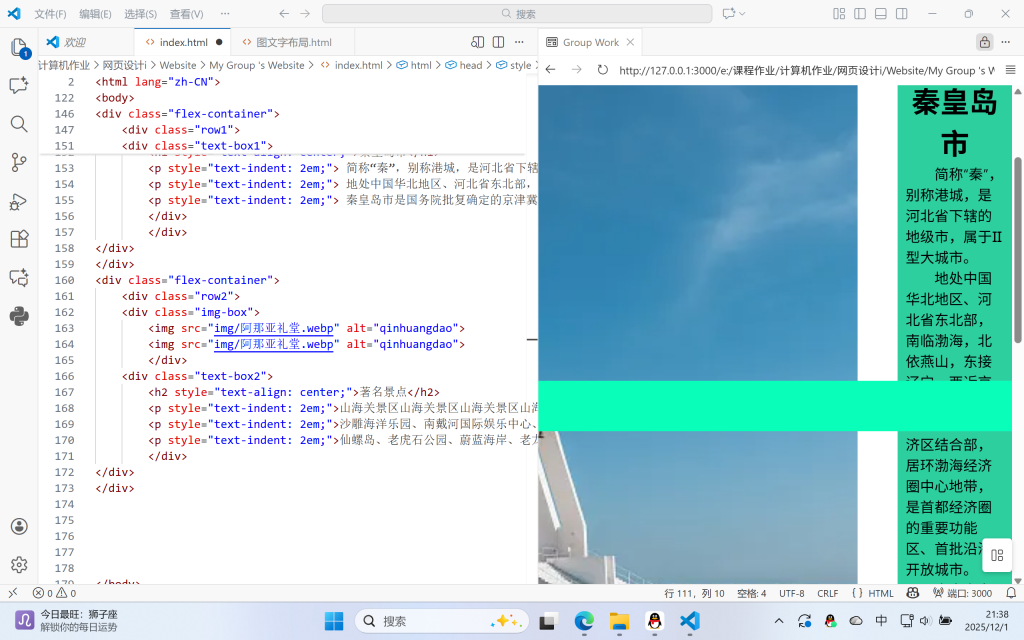The width and height of the screenshot is (1024, 640).
Task: Open the preview address bar hamburger menu
Action: point(1009,70)
